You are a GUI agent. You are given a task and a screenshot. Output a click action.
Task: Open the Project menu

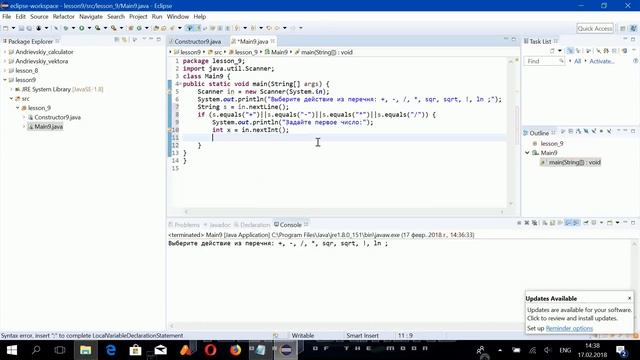(138, 17)
